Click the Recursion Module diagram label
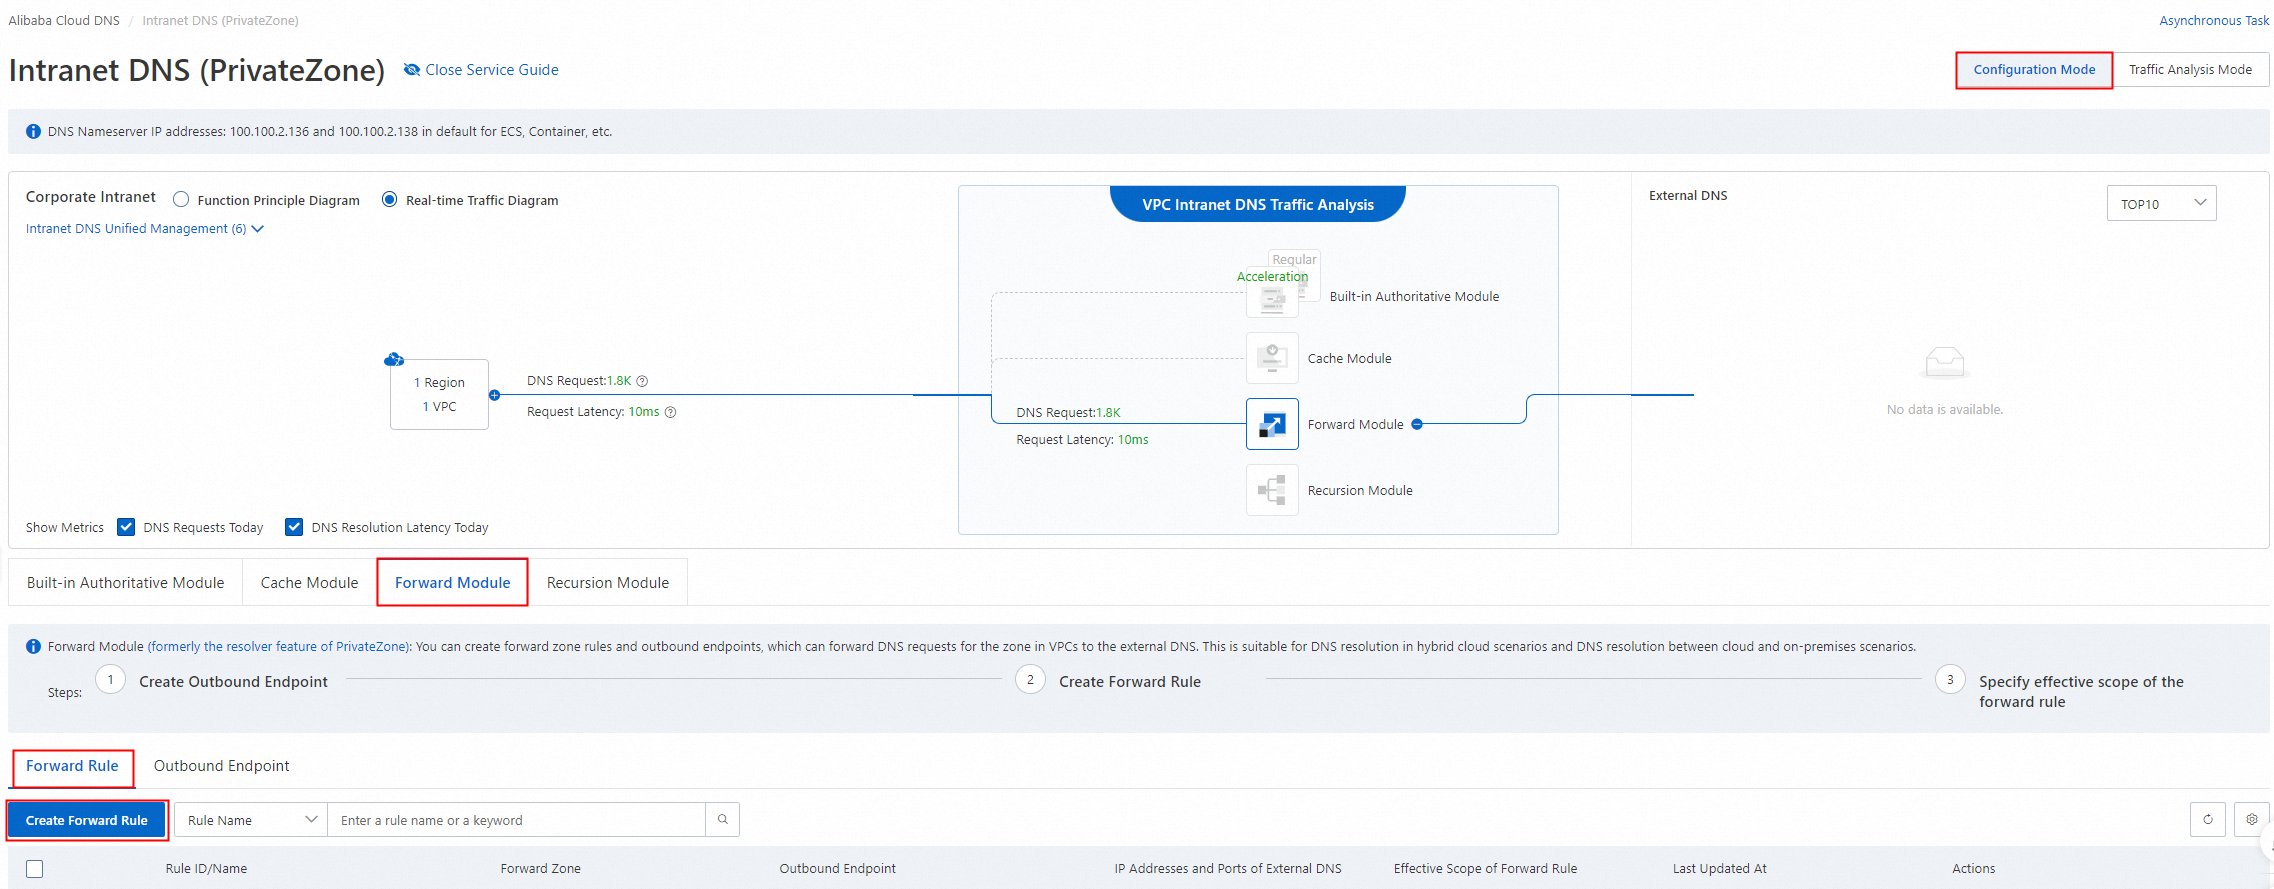This screenshot has width=2274, height=889. 1360,491
